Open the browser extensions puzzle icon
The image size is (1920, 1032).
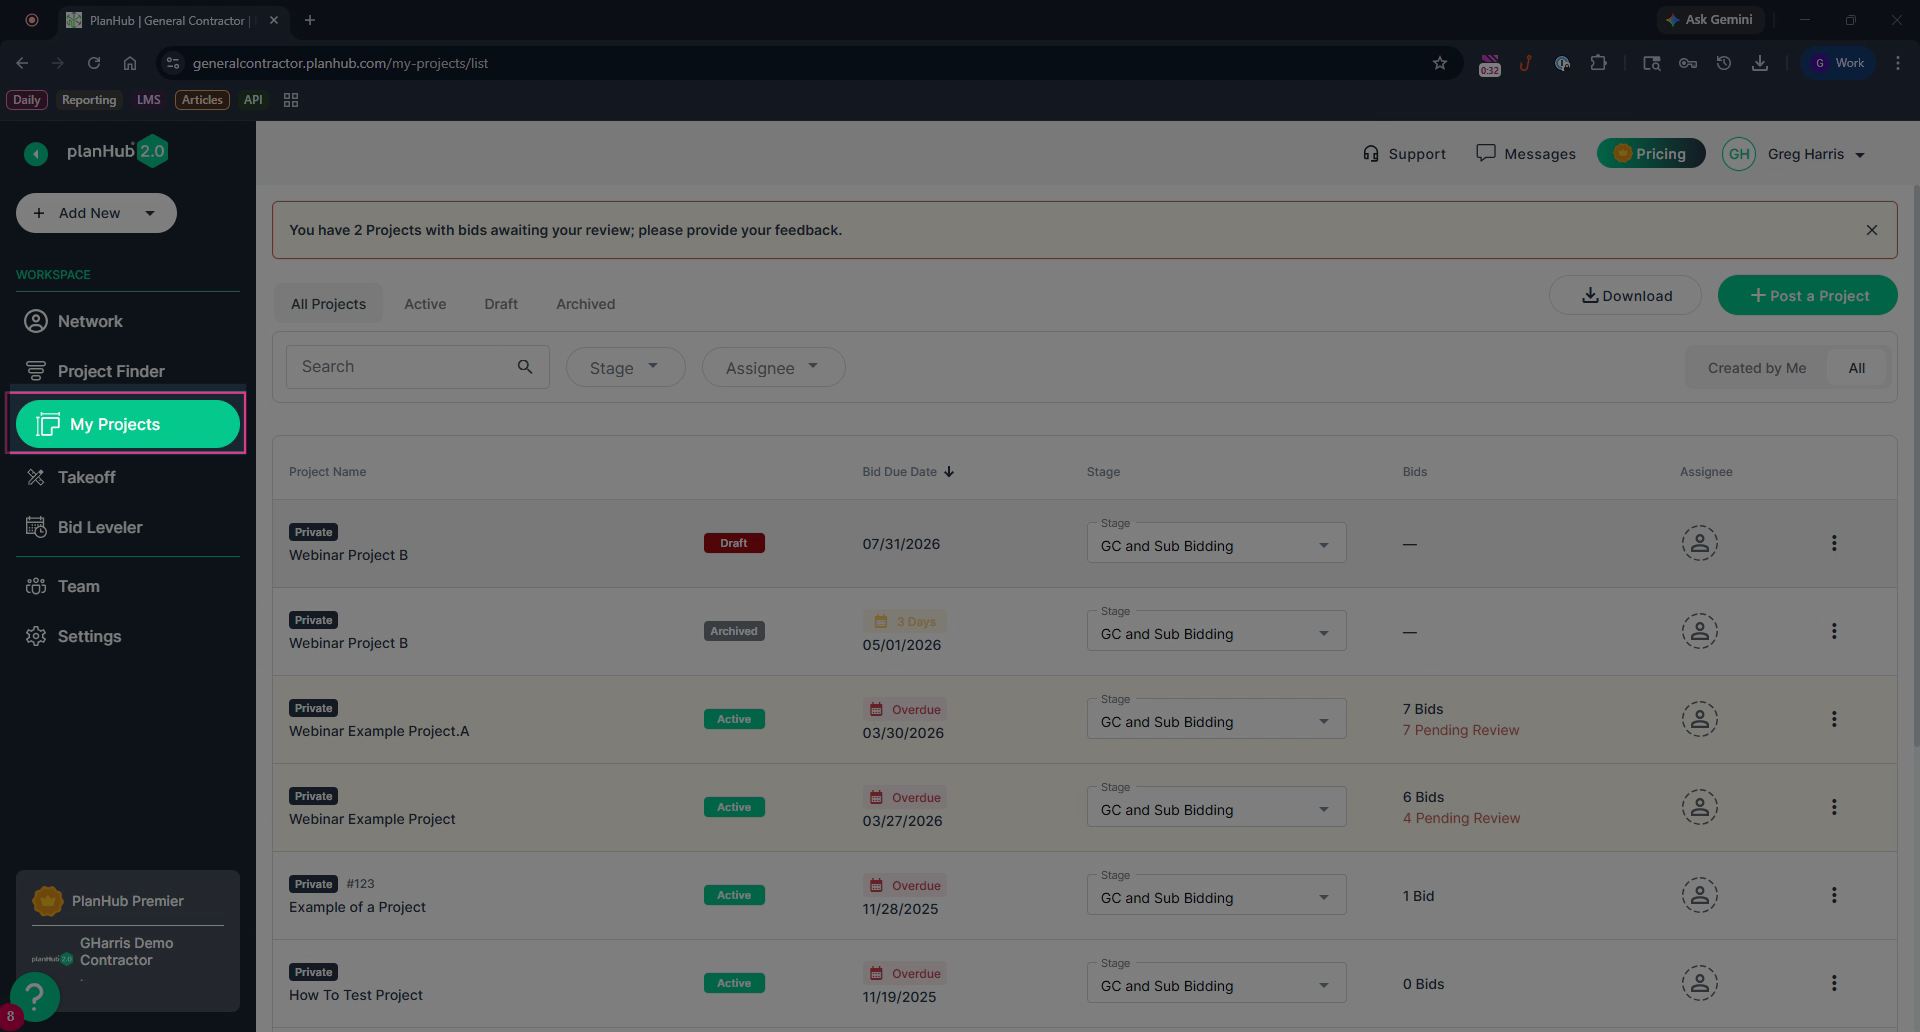click(1598, 63)
